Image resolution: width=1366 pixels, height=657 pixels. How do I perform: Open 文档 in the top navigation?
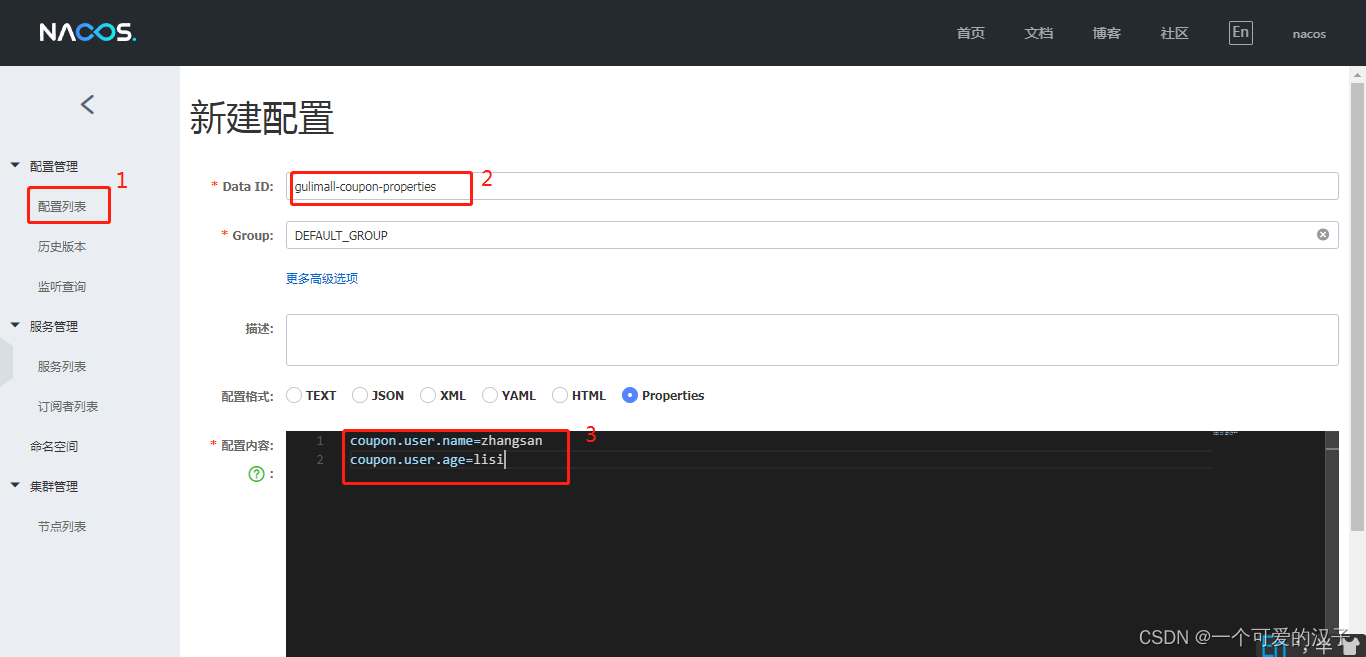(1039, 33)
